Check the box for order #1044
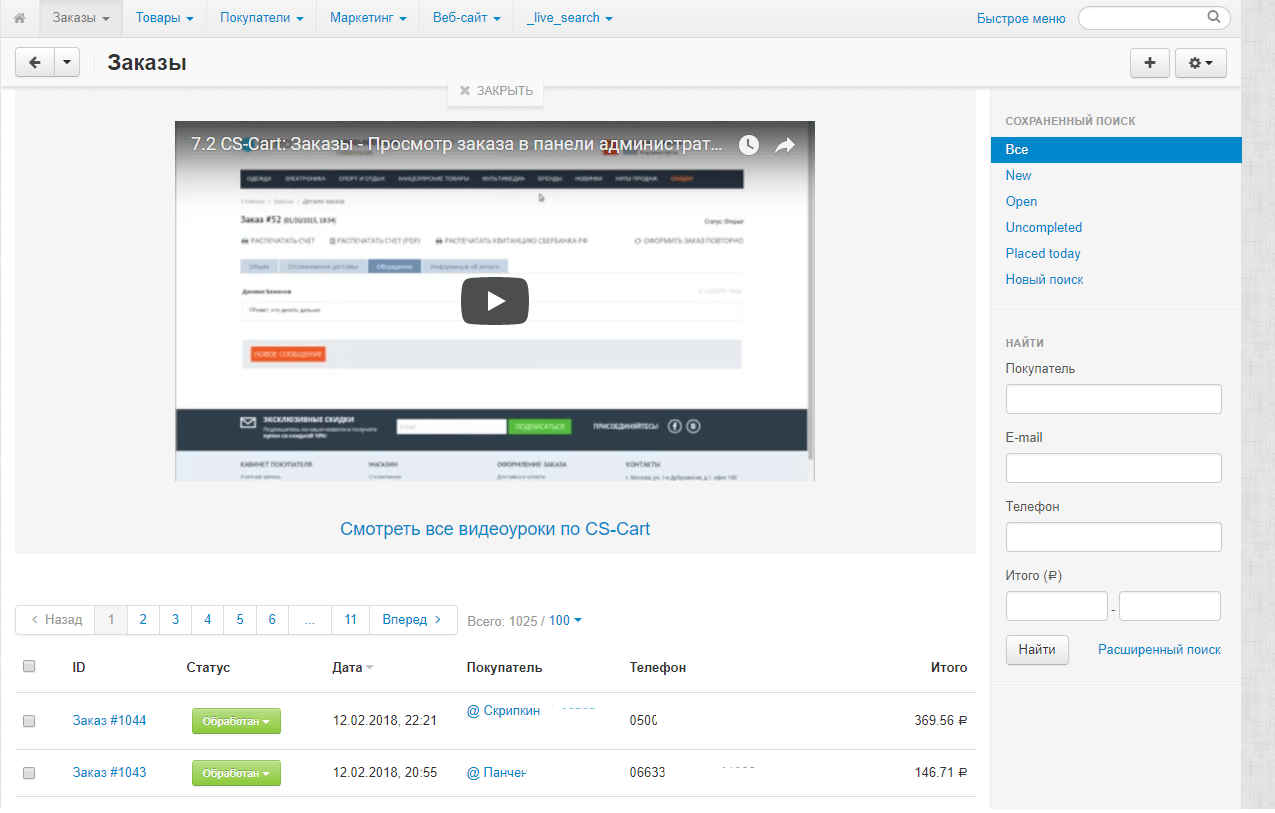Image resolution: width=1275 pixels, height=813 pixels. (29, 721)
